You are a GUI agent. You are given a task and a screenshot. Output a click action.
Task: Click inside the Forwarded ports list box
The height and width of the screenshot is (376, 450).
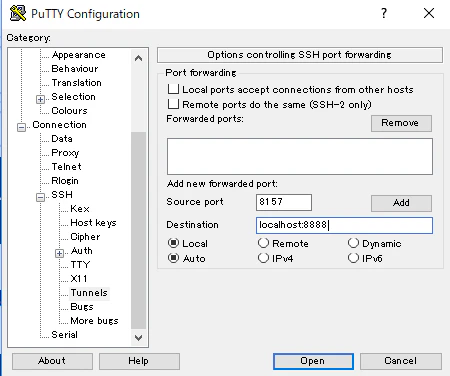[x=300, y=156]
